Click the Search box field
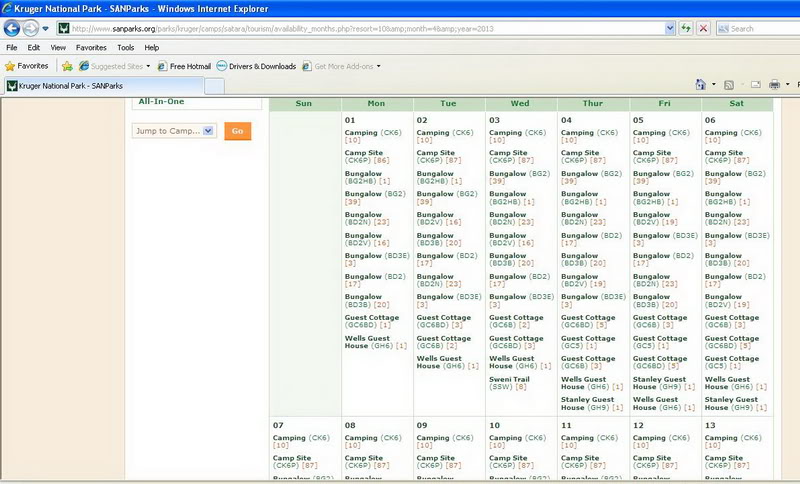800x484 pixels. 758,29
